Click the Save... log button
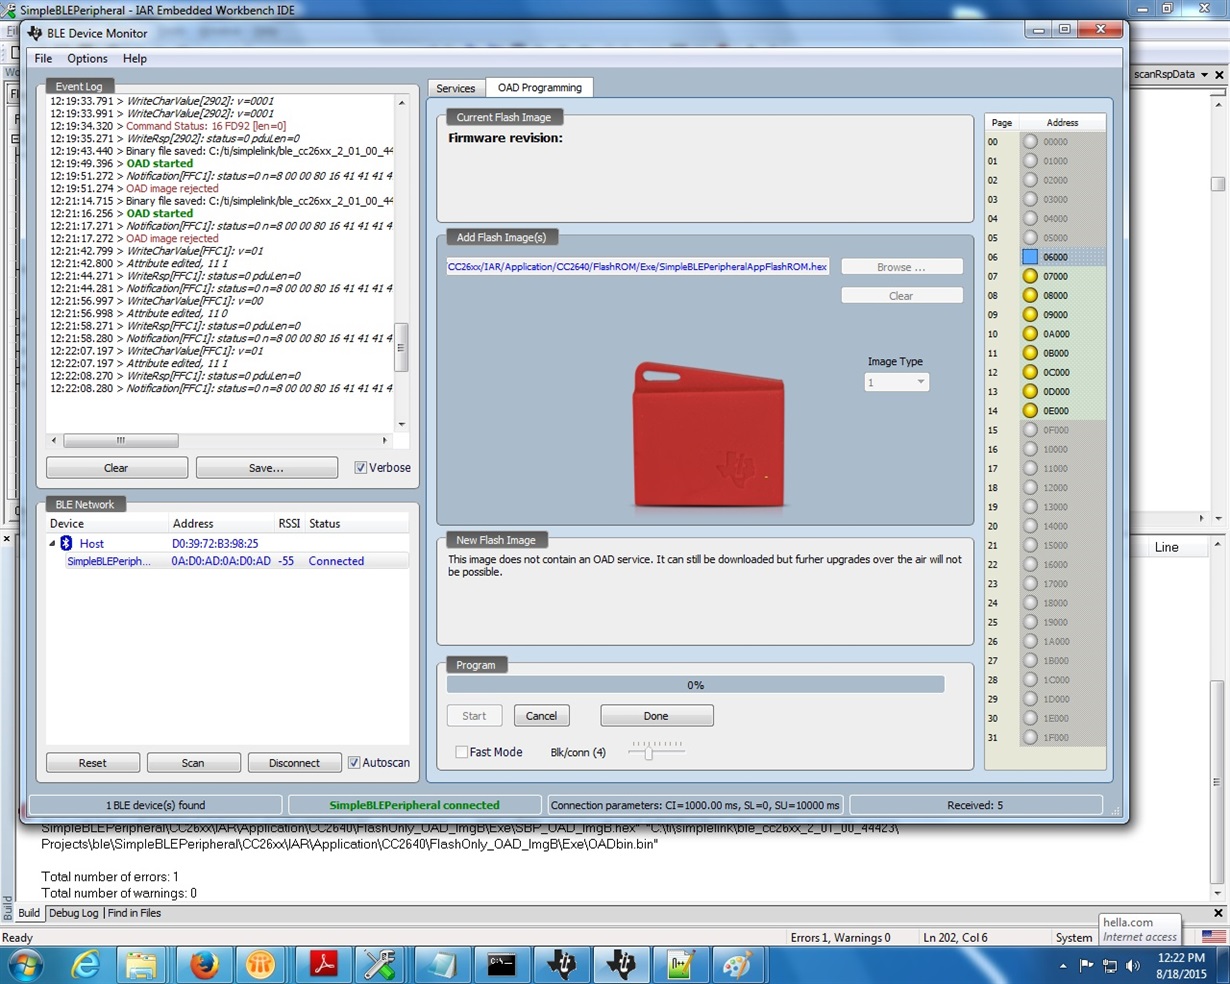This screenshot has width=1230, height=984. 266,467
